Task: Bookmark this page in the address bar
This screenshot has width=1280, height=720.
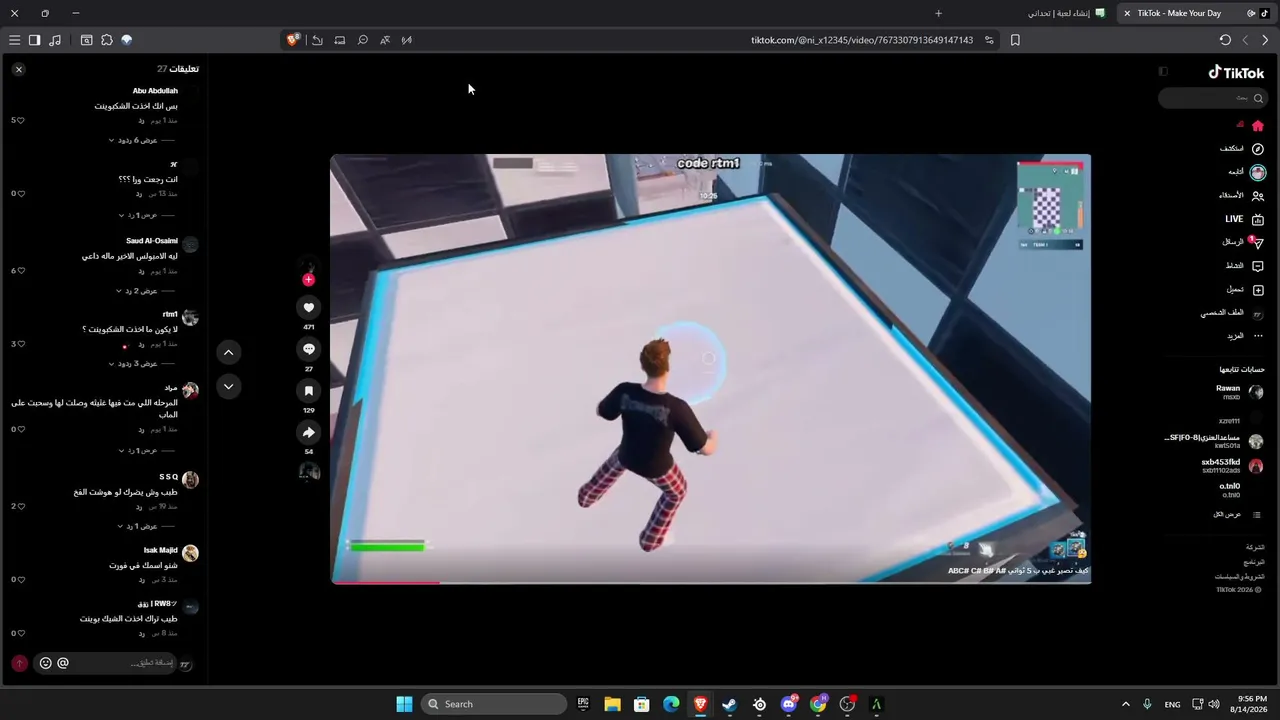Action: pyautogui.click(x=1015, y=40)
